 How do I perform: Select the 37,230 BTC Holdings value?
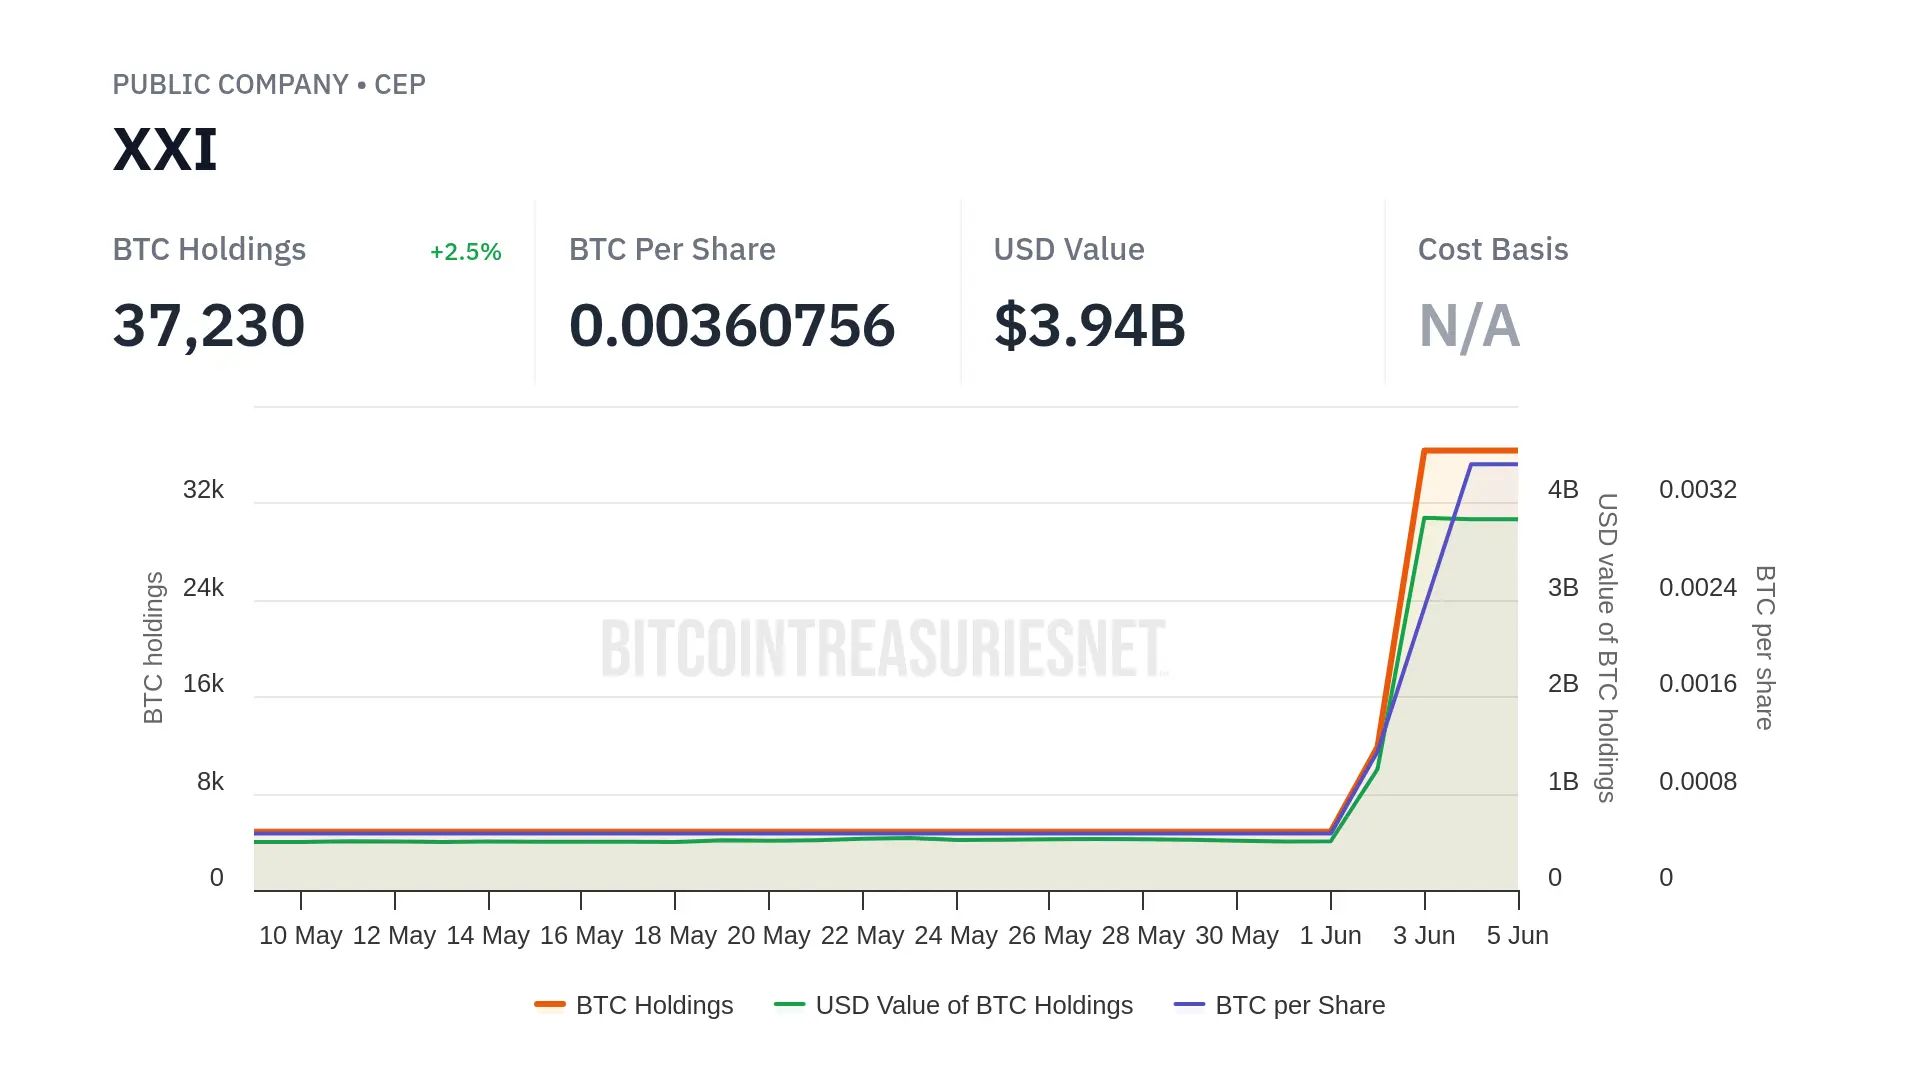click(x=209, y=326)
